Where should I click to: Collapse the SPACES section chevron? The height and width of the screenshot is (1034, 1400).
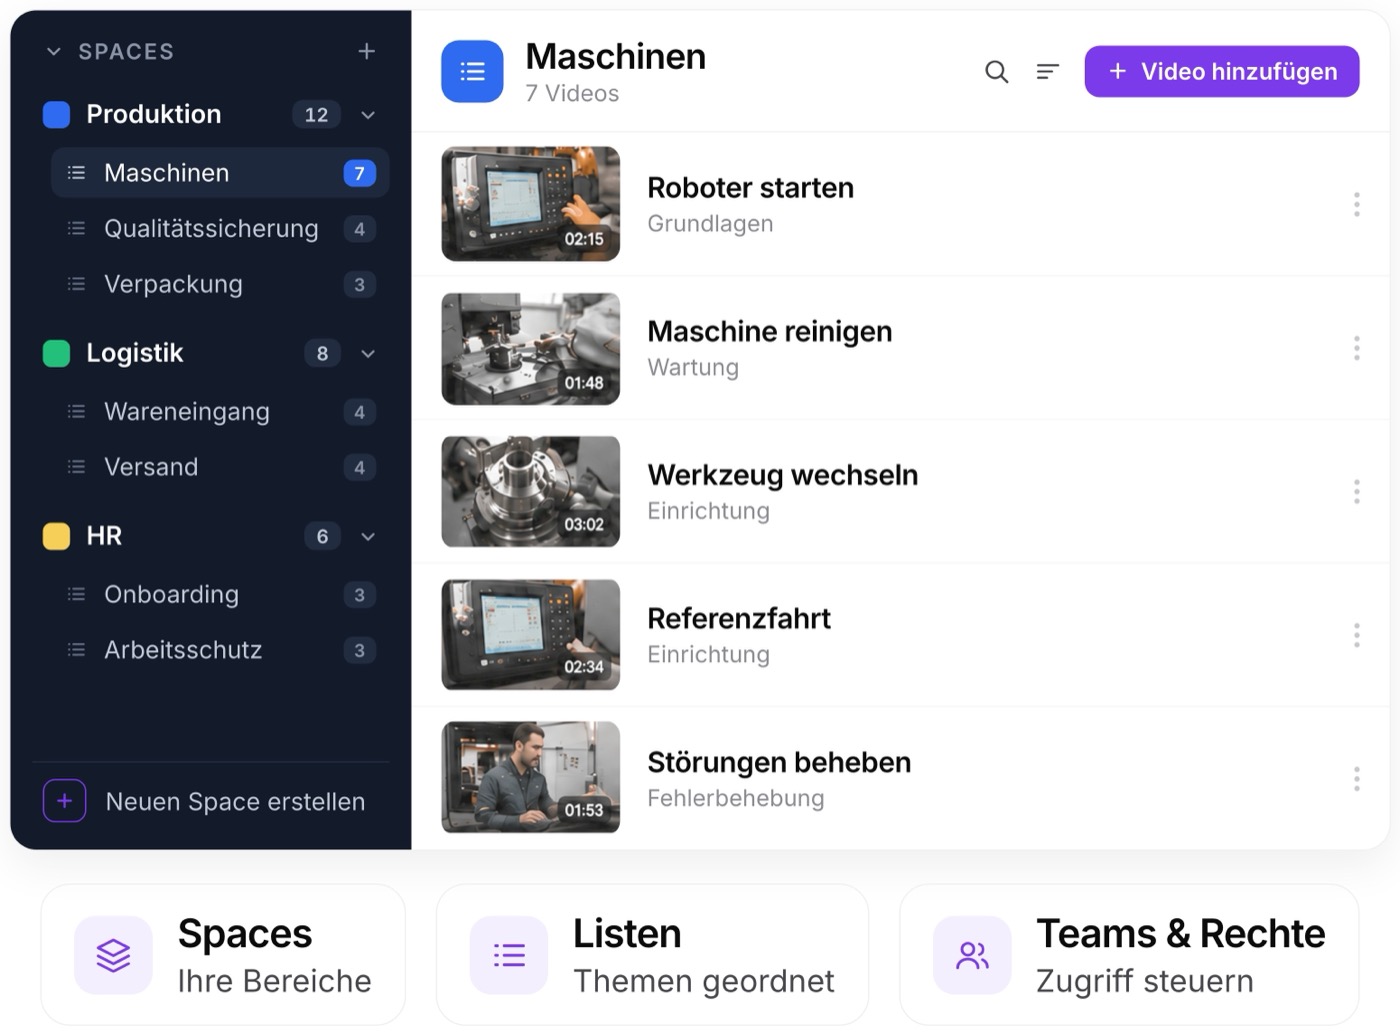click(54, 51)
